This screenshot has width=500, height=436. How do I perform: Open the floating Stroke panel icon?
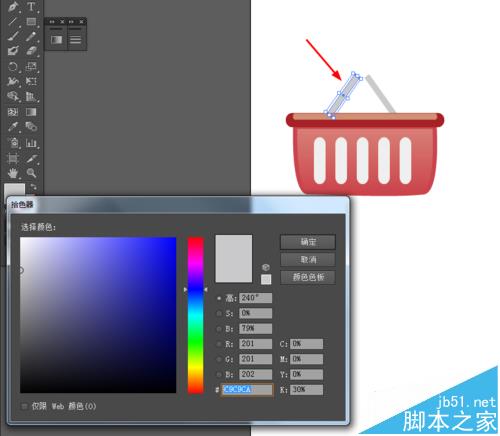pyautogui.click(x=75, y=40)
